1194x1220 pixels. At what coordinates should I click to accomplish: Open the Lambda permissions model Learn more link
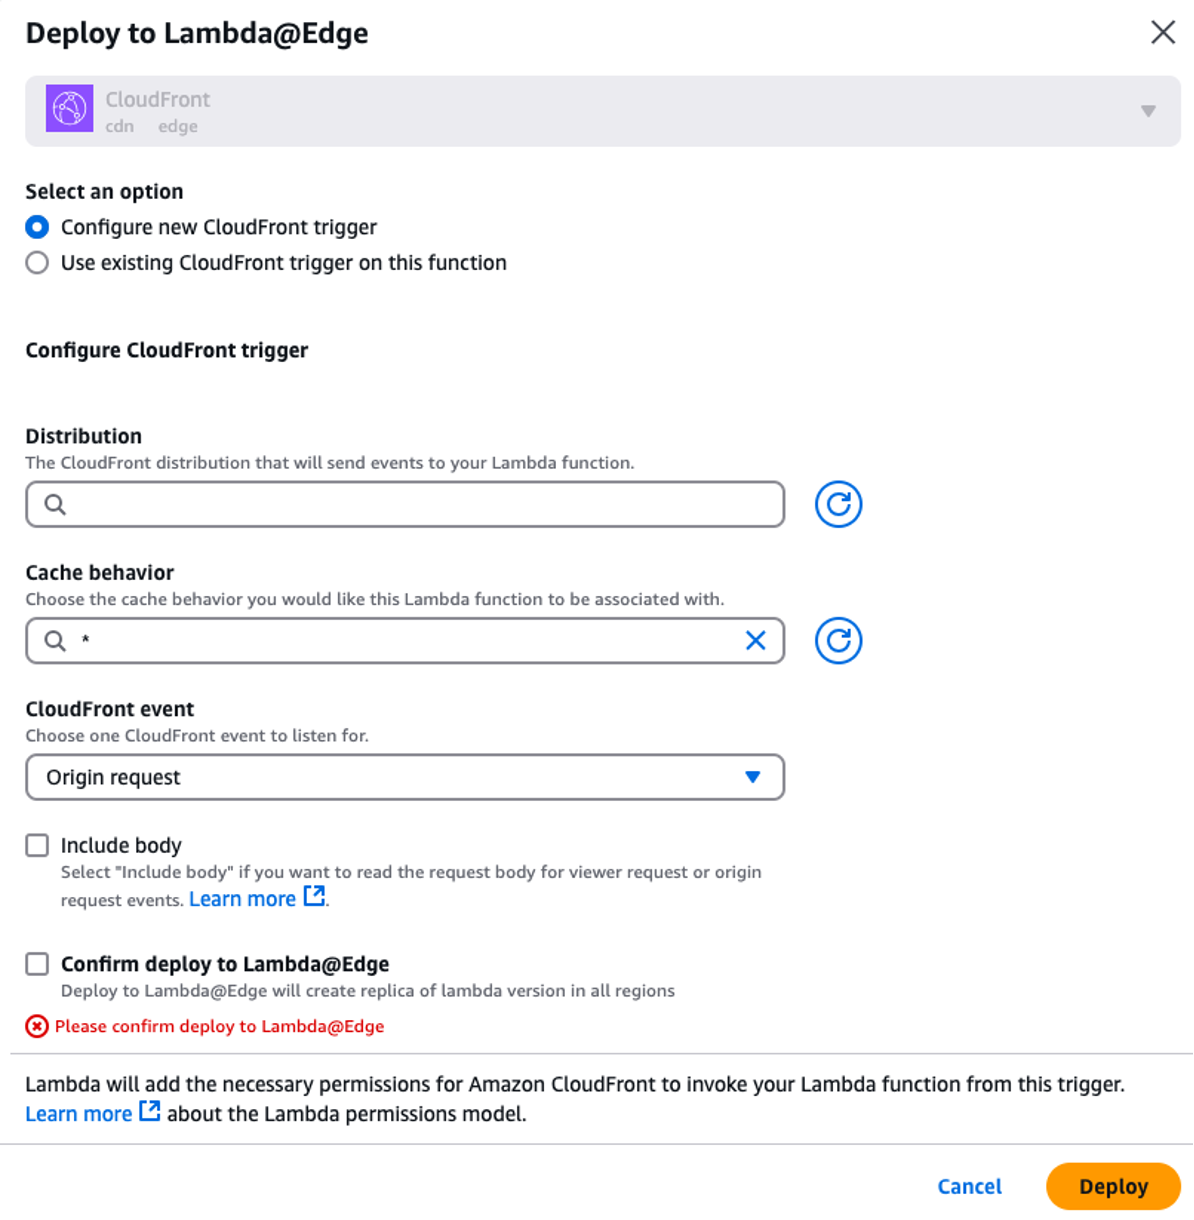79,1113
